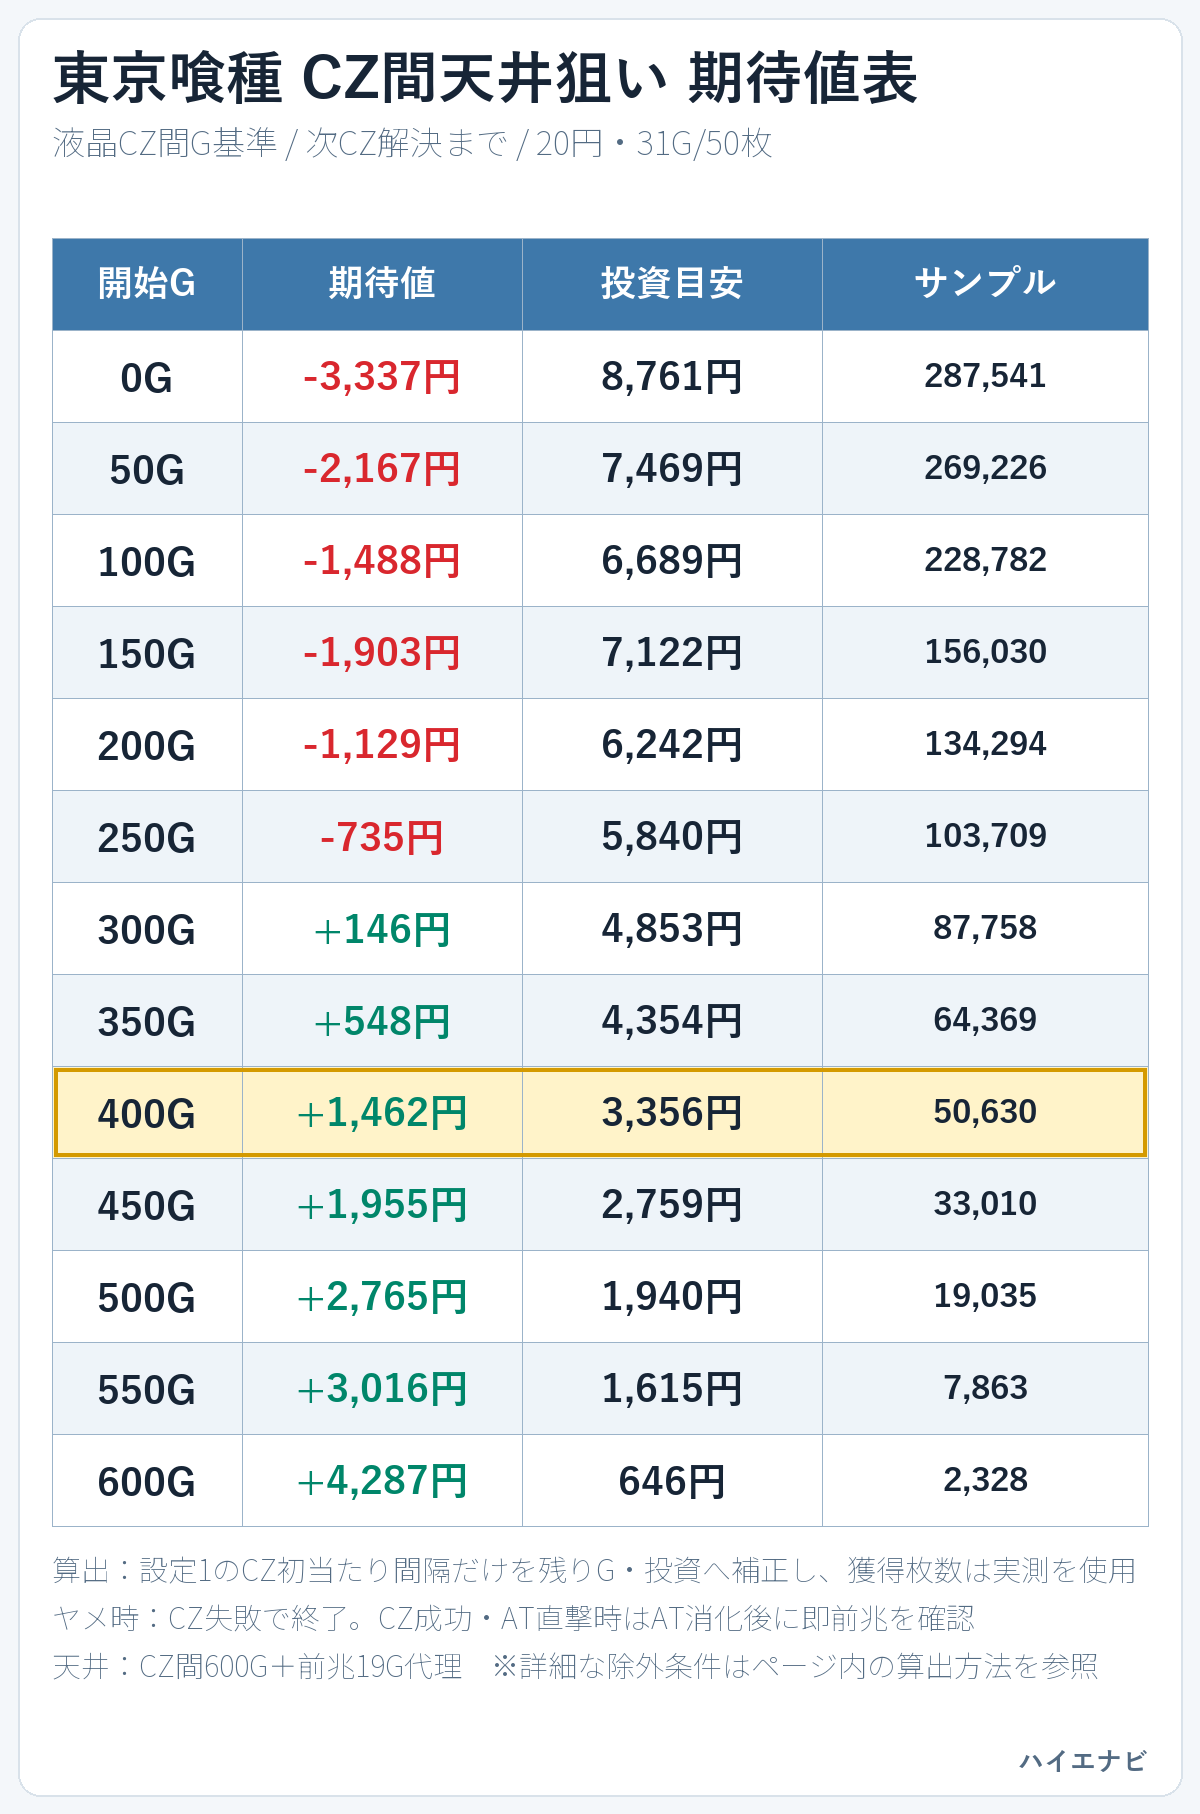Click the 7,469円 investment cell
The width and height of the screenshot is (1200, 1814).
tap(672, 469)
